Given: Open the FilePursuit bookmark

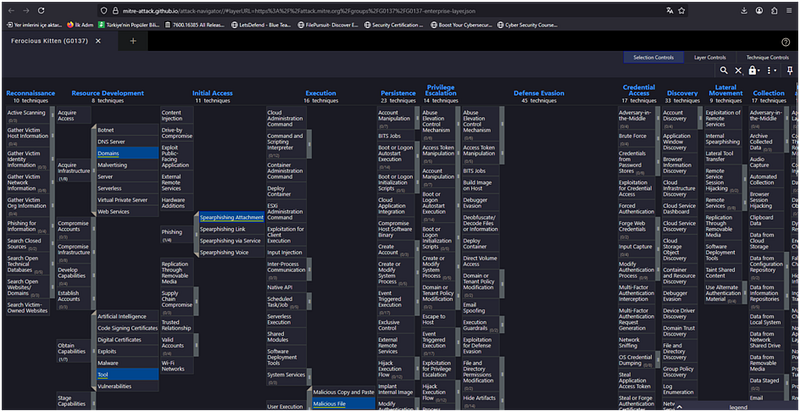Looking at the screenshot, I should coord(329,24).
